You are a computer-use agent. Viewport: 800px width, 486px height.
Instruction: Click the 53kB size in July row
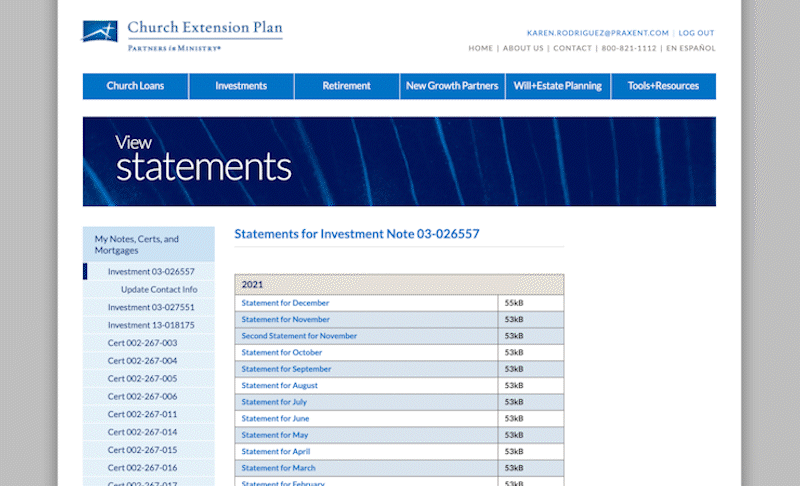[514, 402]
